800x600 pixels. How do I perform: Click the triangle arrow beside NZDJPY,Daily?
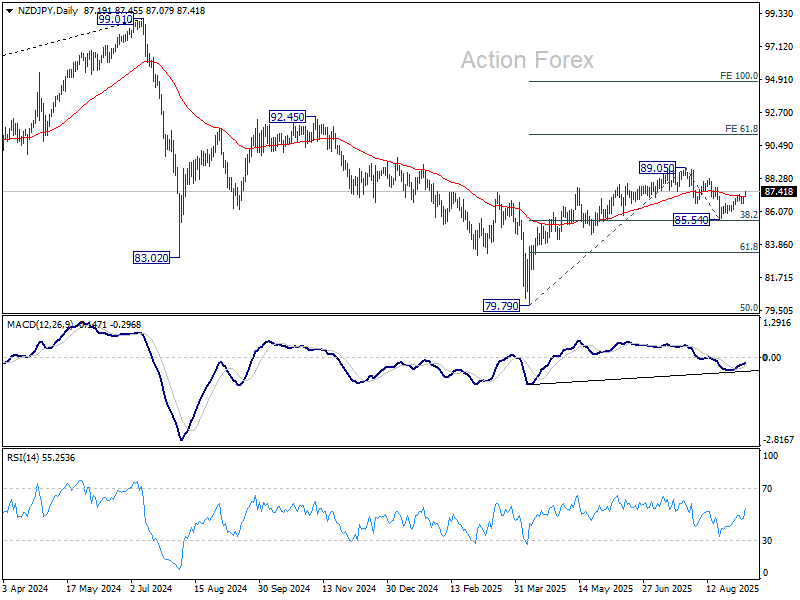click(9, 11)
